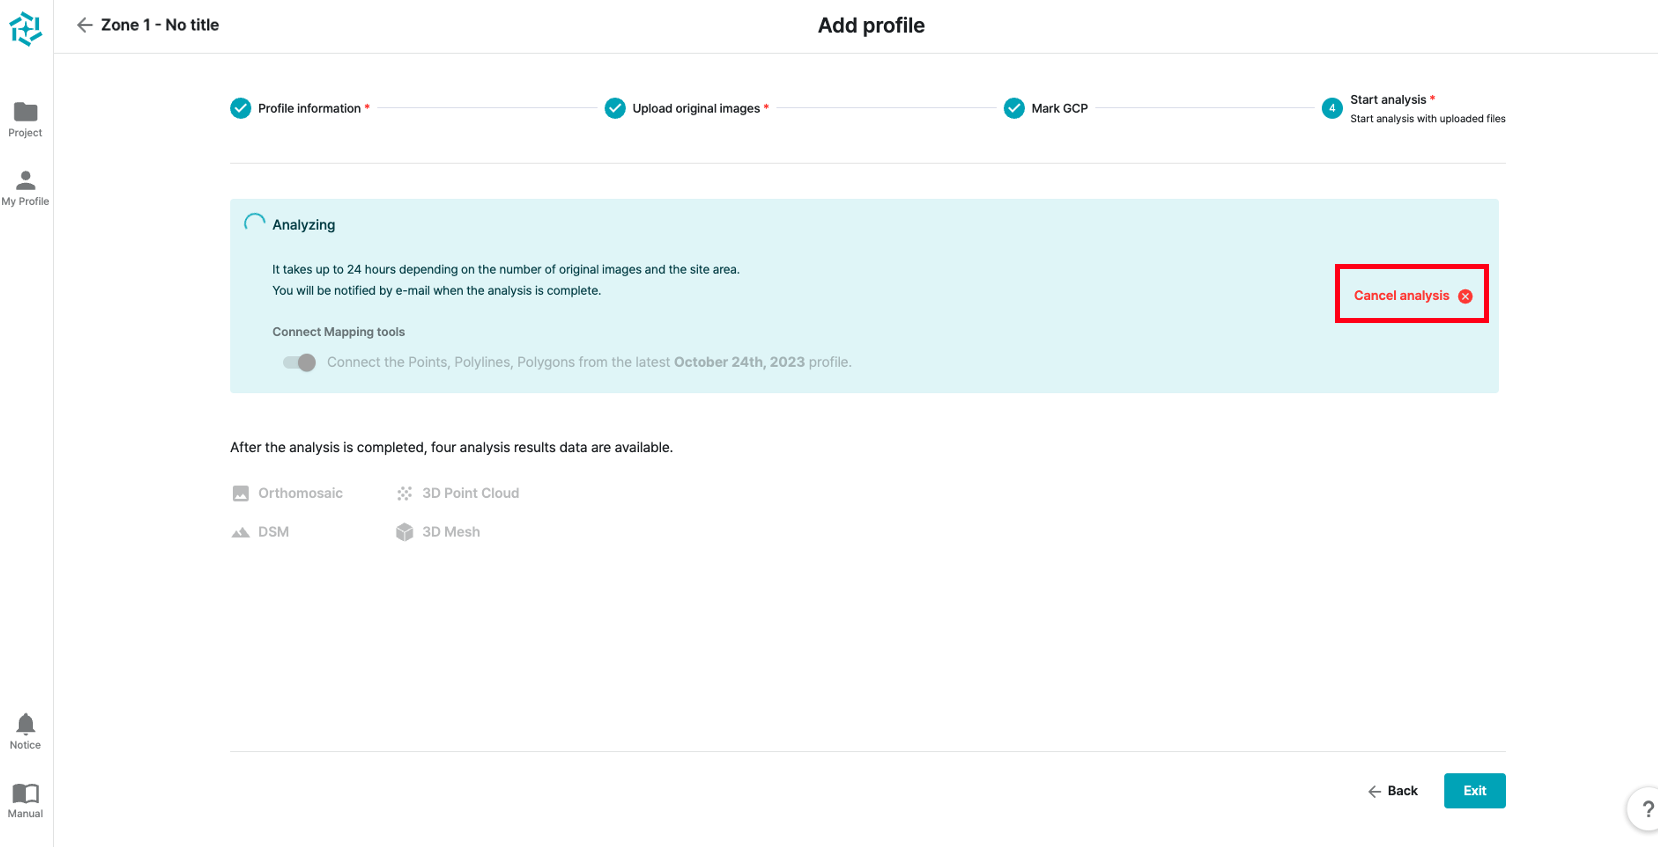Open the Manual book icon

(x=26, y=799)
